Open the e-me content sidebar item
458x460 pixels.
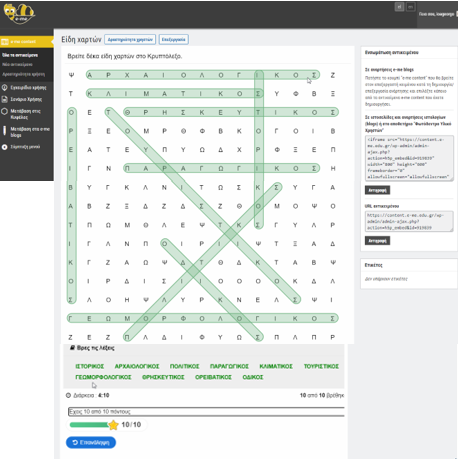[x=26, y=42]
